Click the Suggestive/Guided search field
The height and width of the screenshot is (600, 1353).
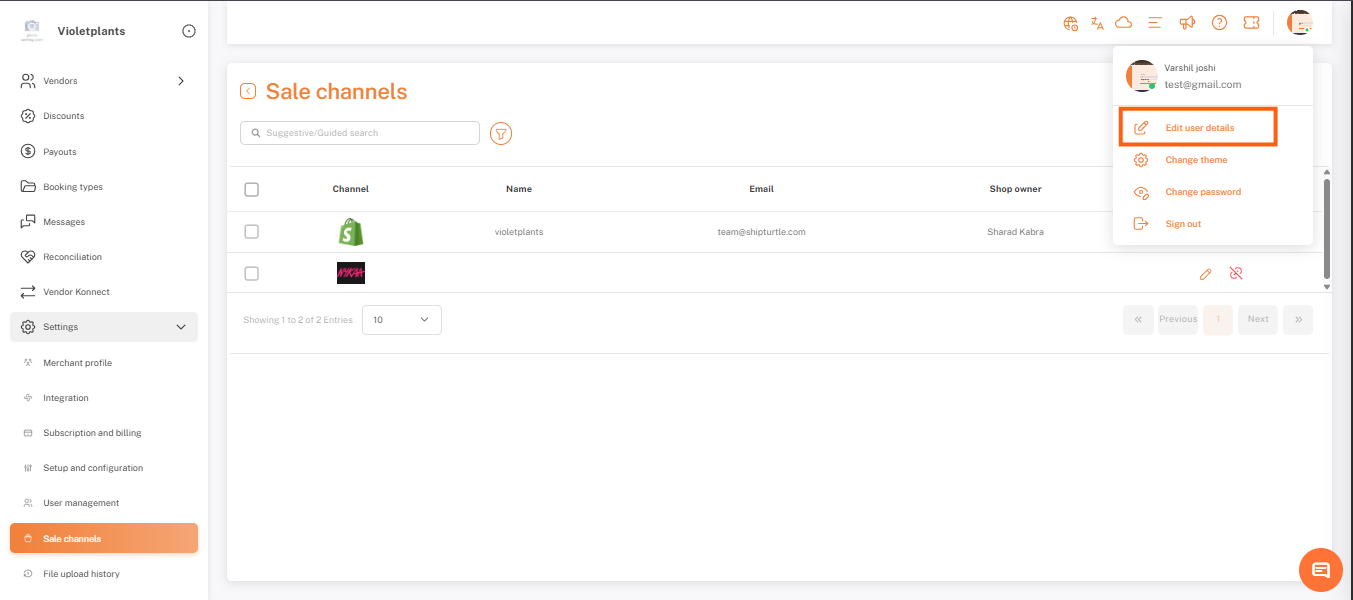(360, 133)
